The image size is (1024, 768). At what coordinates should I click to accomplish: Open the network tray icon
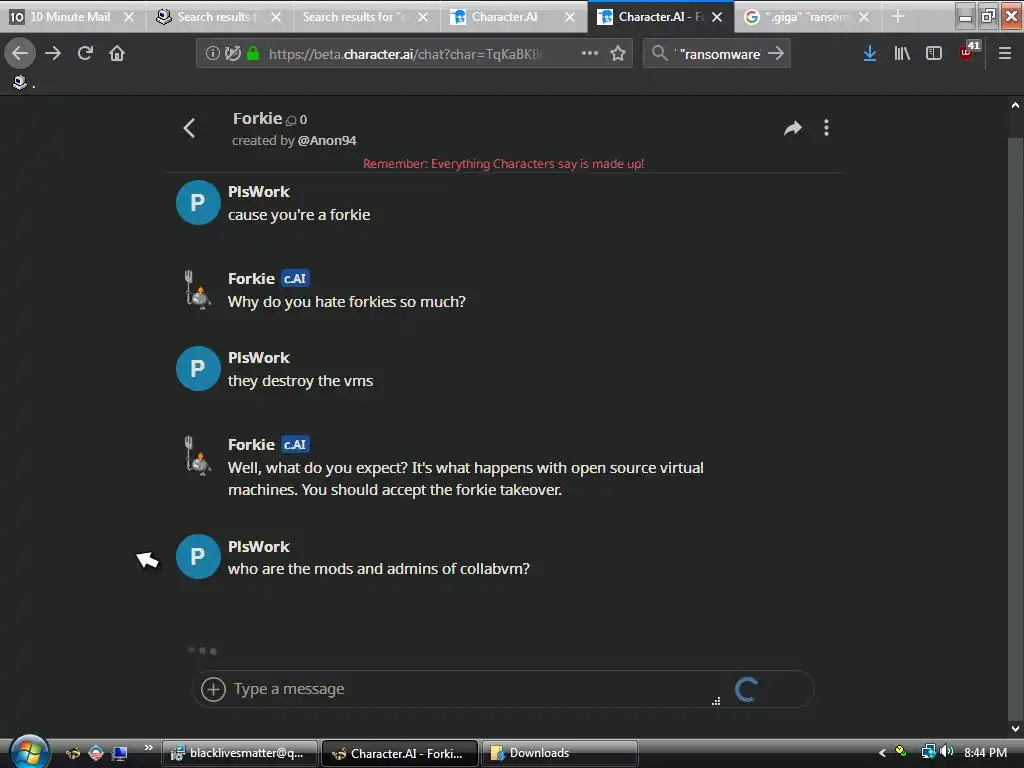(x=928, y=752)
